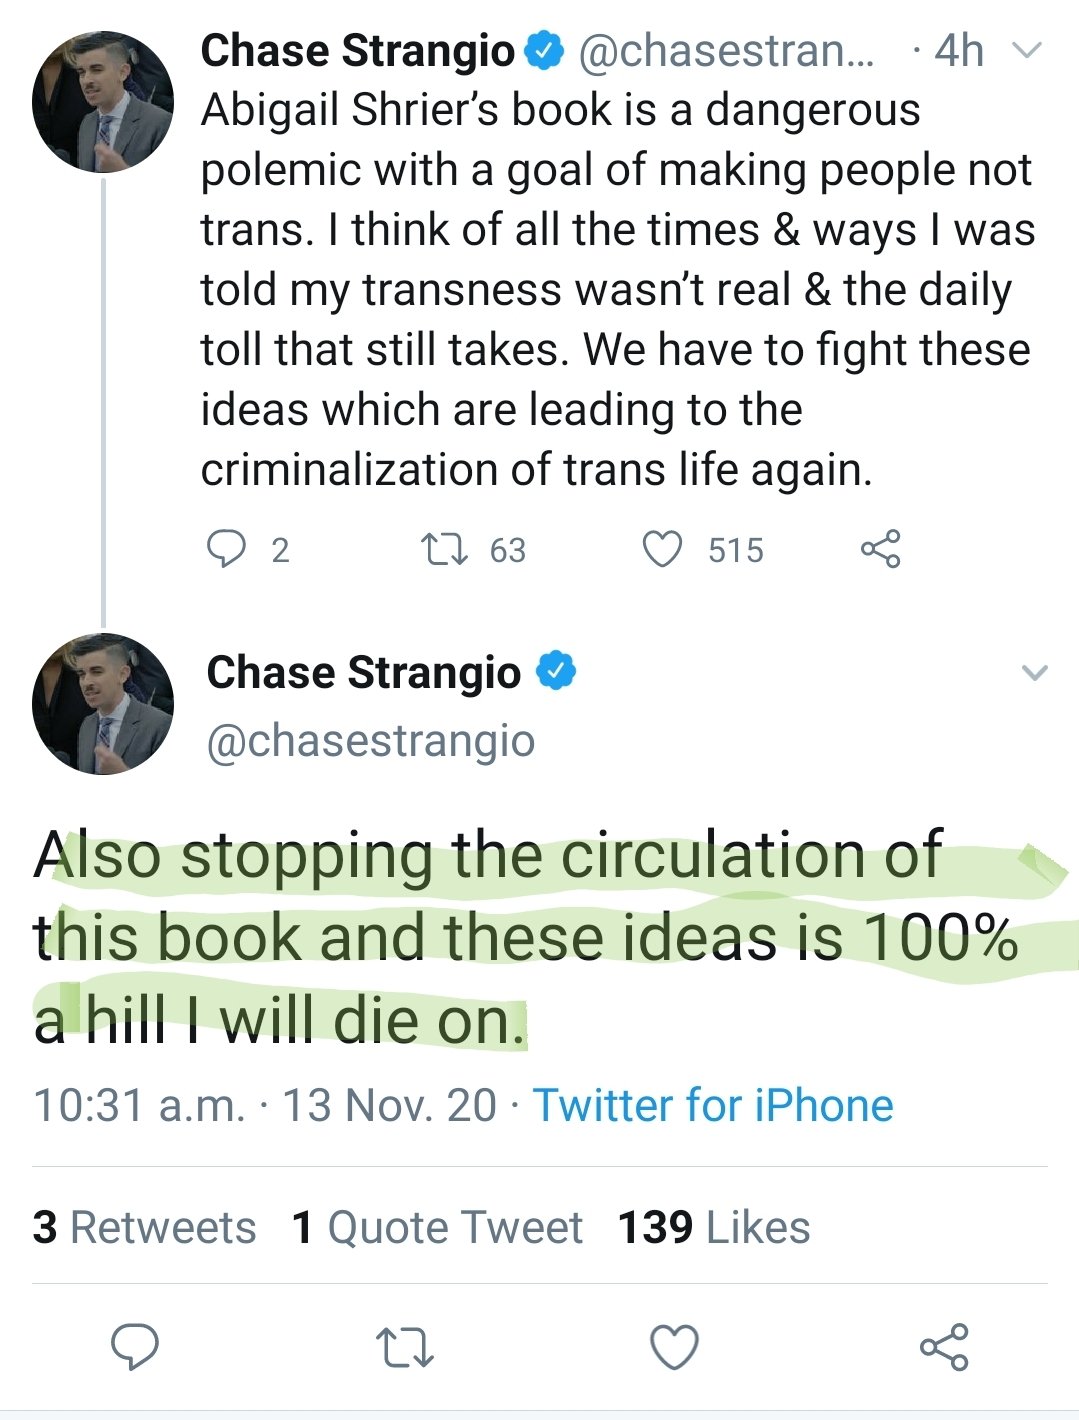Reply to the first tweet
Viewport: 1079px width, 1420px height.
coord(226,549)
